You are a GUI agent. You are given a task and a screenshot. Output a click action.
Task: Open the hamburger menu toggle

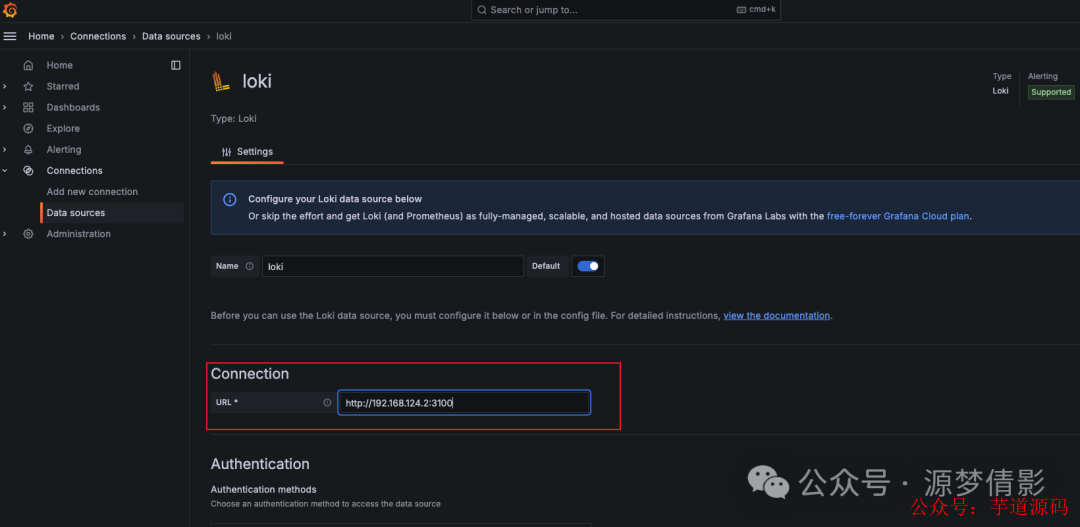click(x=10, y=36)
